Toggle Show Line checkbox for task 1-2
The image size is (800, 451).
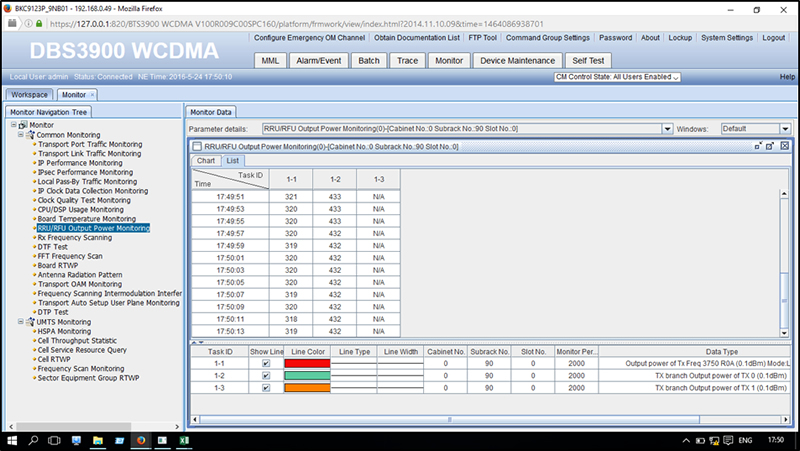[266, 375]
